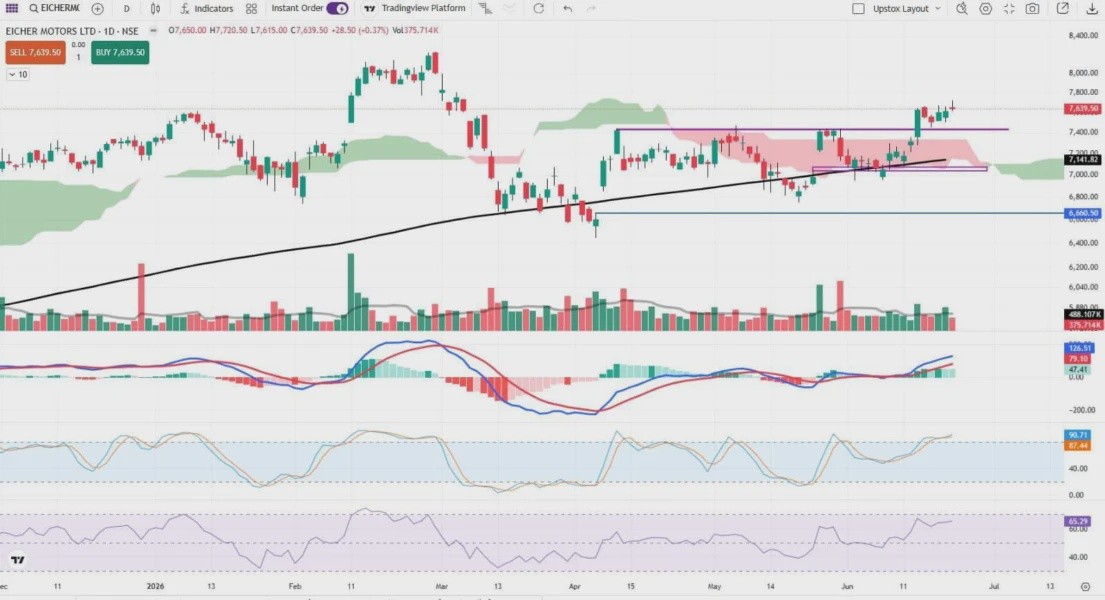This screenshot has width=1105, height=600.
Task: Open the candlestick chart style selector
Action: (155, 8)
